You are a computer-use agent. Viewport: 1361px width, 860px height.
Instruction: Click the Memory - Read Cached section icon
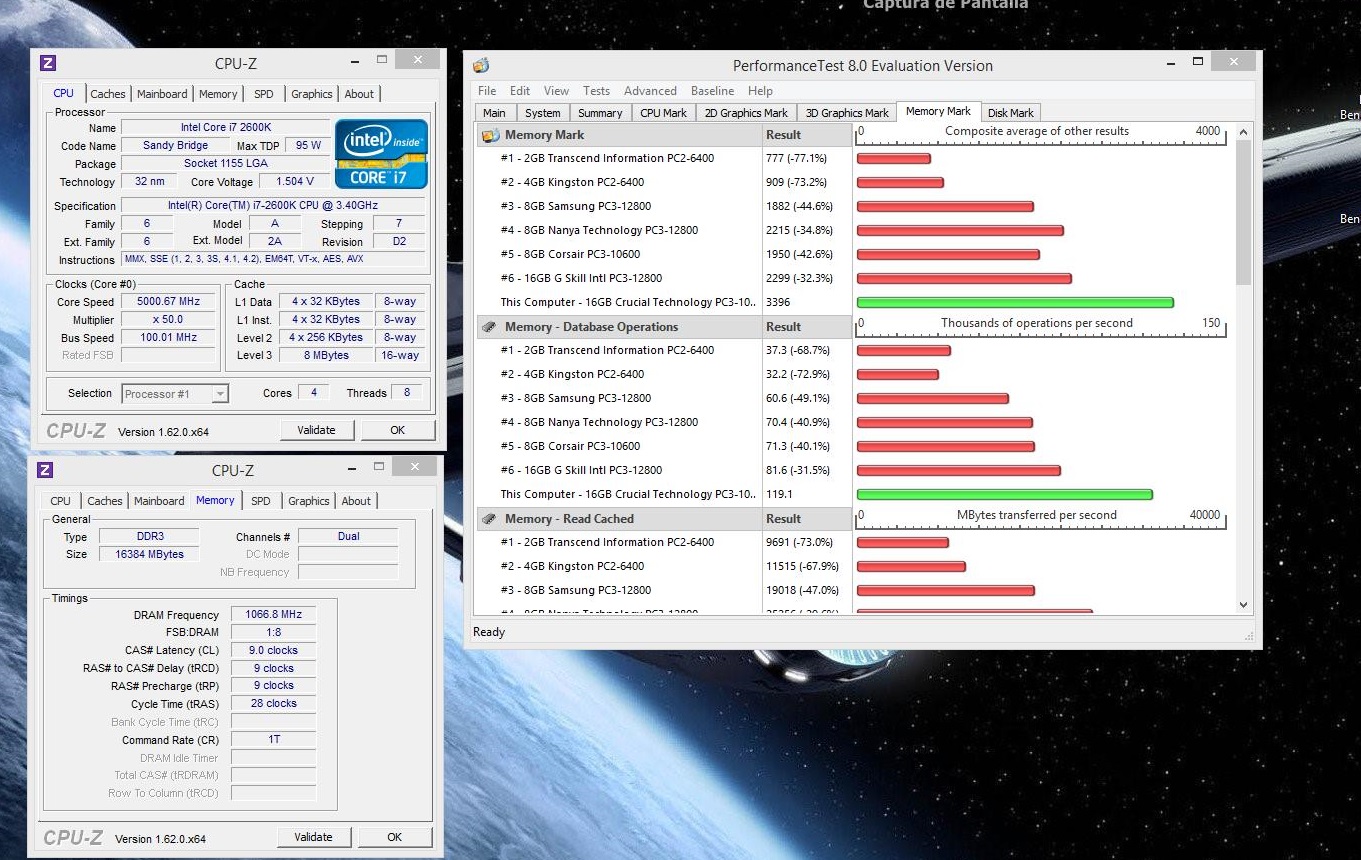(x=490, y=519)
